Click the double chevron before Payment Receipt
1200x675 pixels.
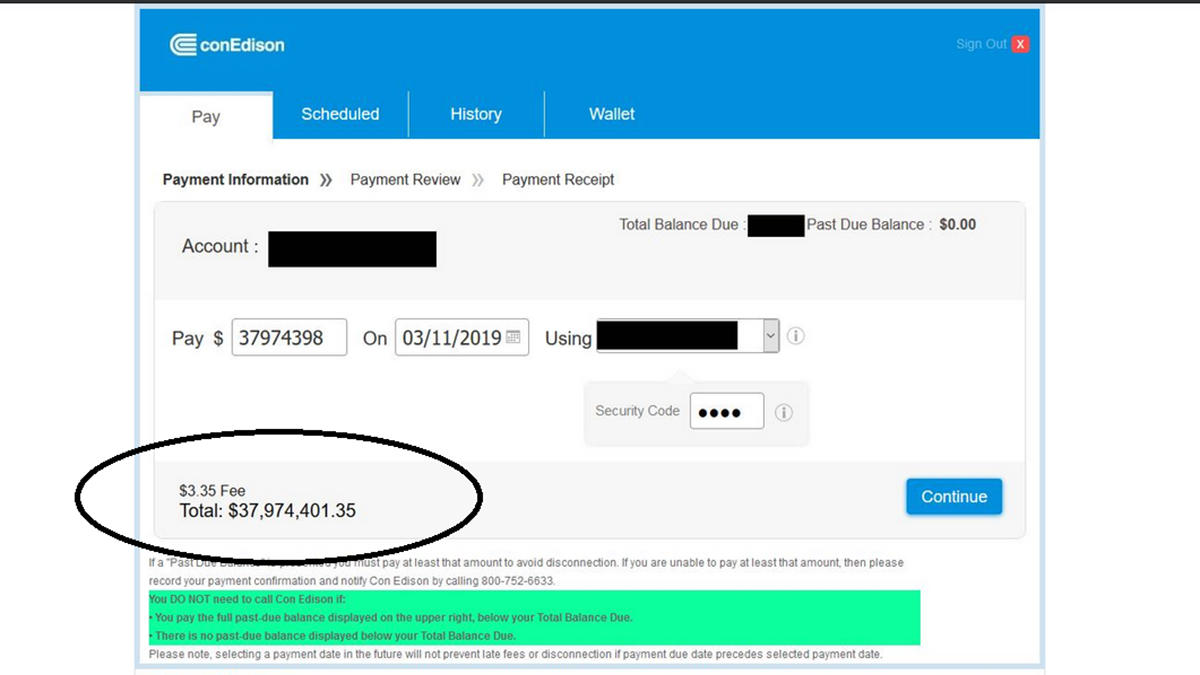(x=478, y=180)
